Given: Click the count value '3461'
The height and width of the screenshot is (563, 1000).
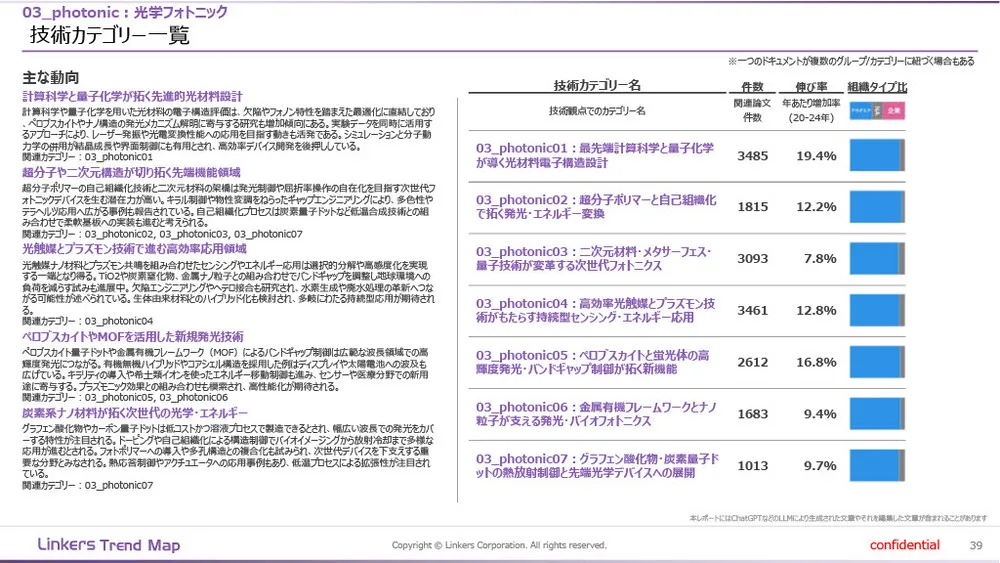Looking at the screenshot, I should 753,311.
